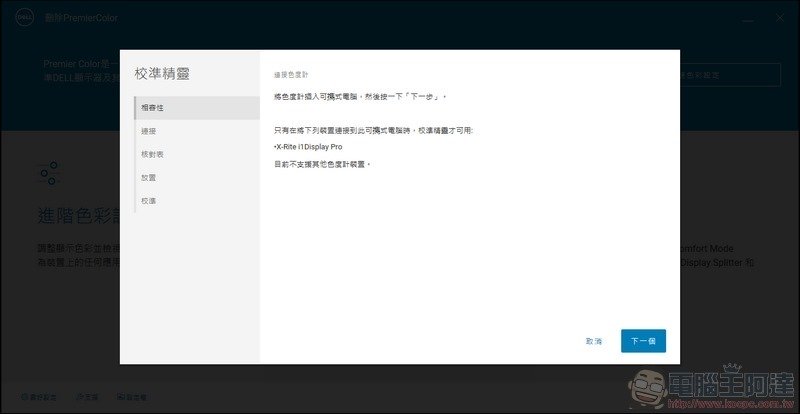This screenshot has height=414, width=800.
Task: Click the 校準精靈 dialog title
Action: (162, 73)
